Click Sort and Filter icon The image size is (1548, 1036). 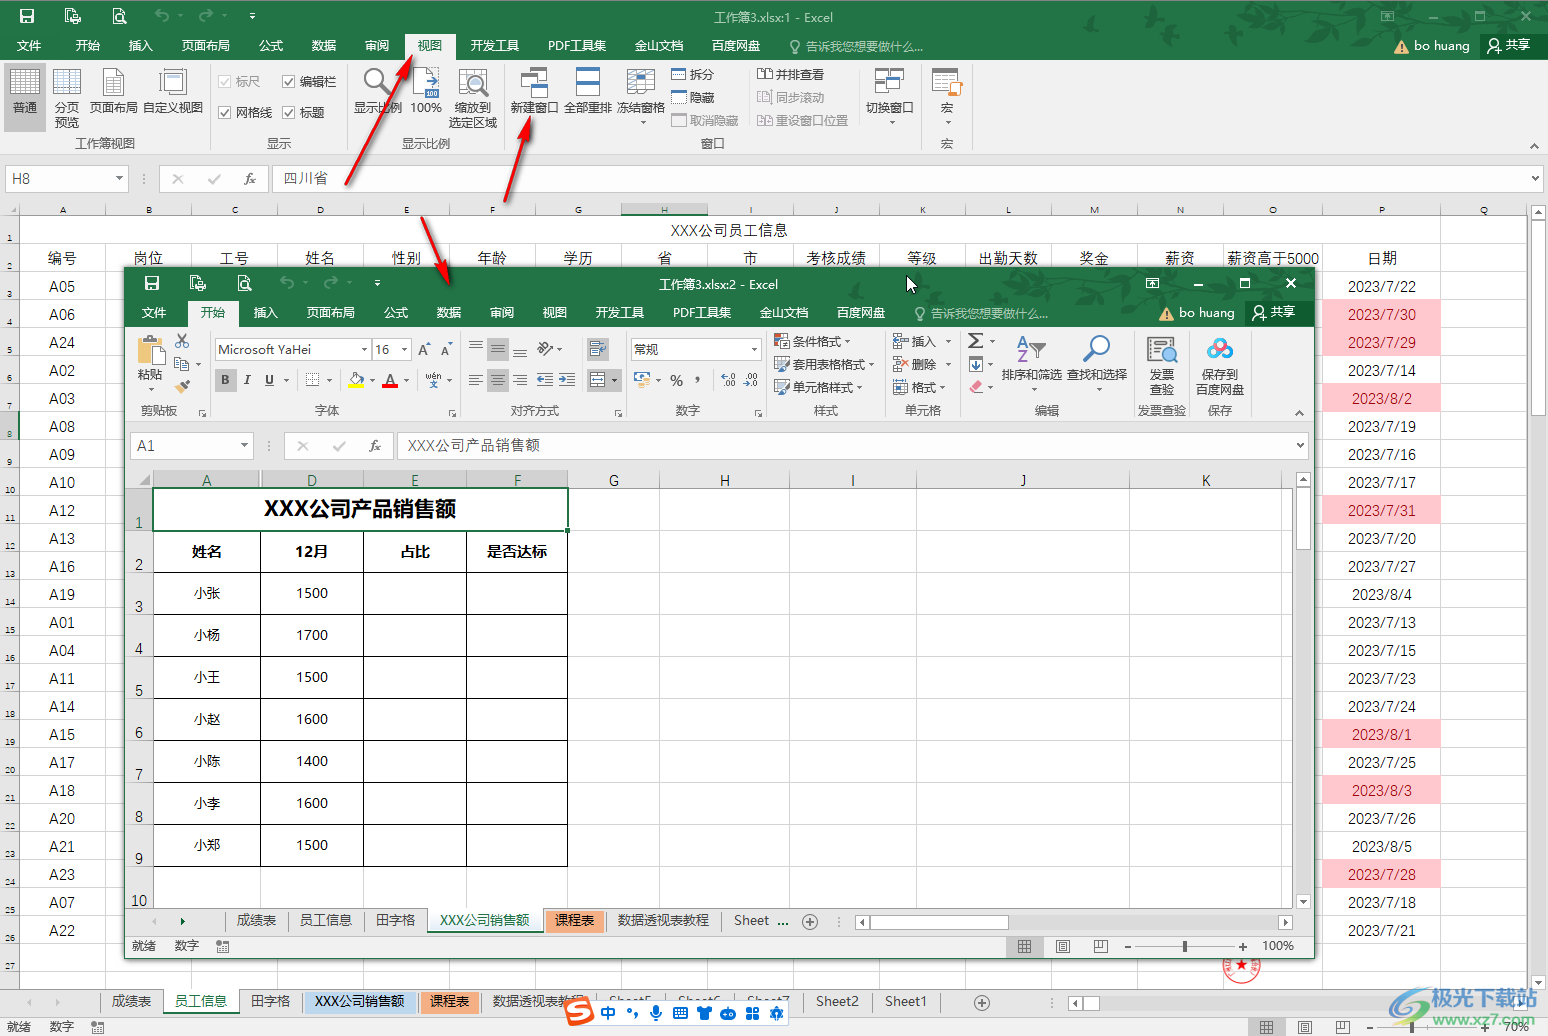pyautogui.click(x=1031, y=348)
